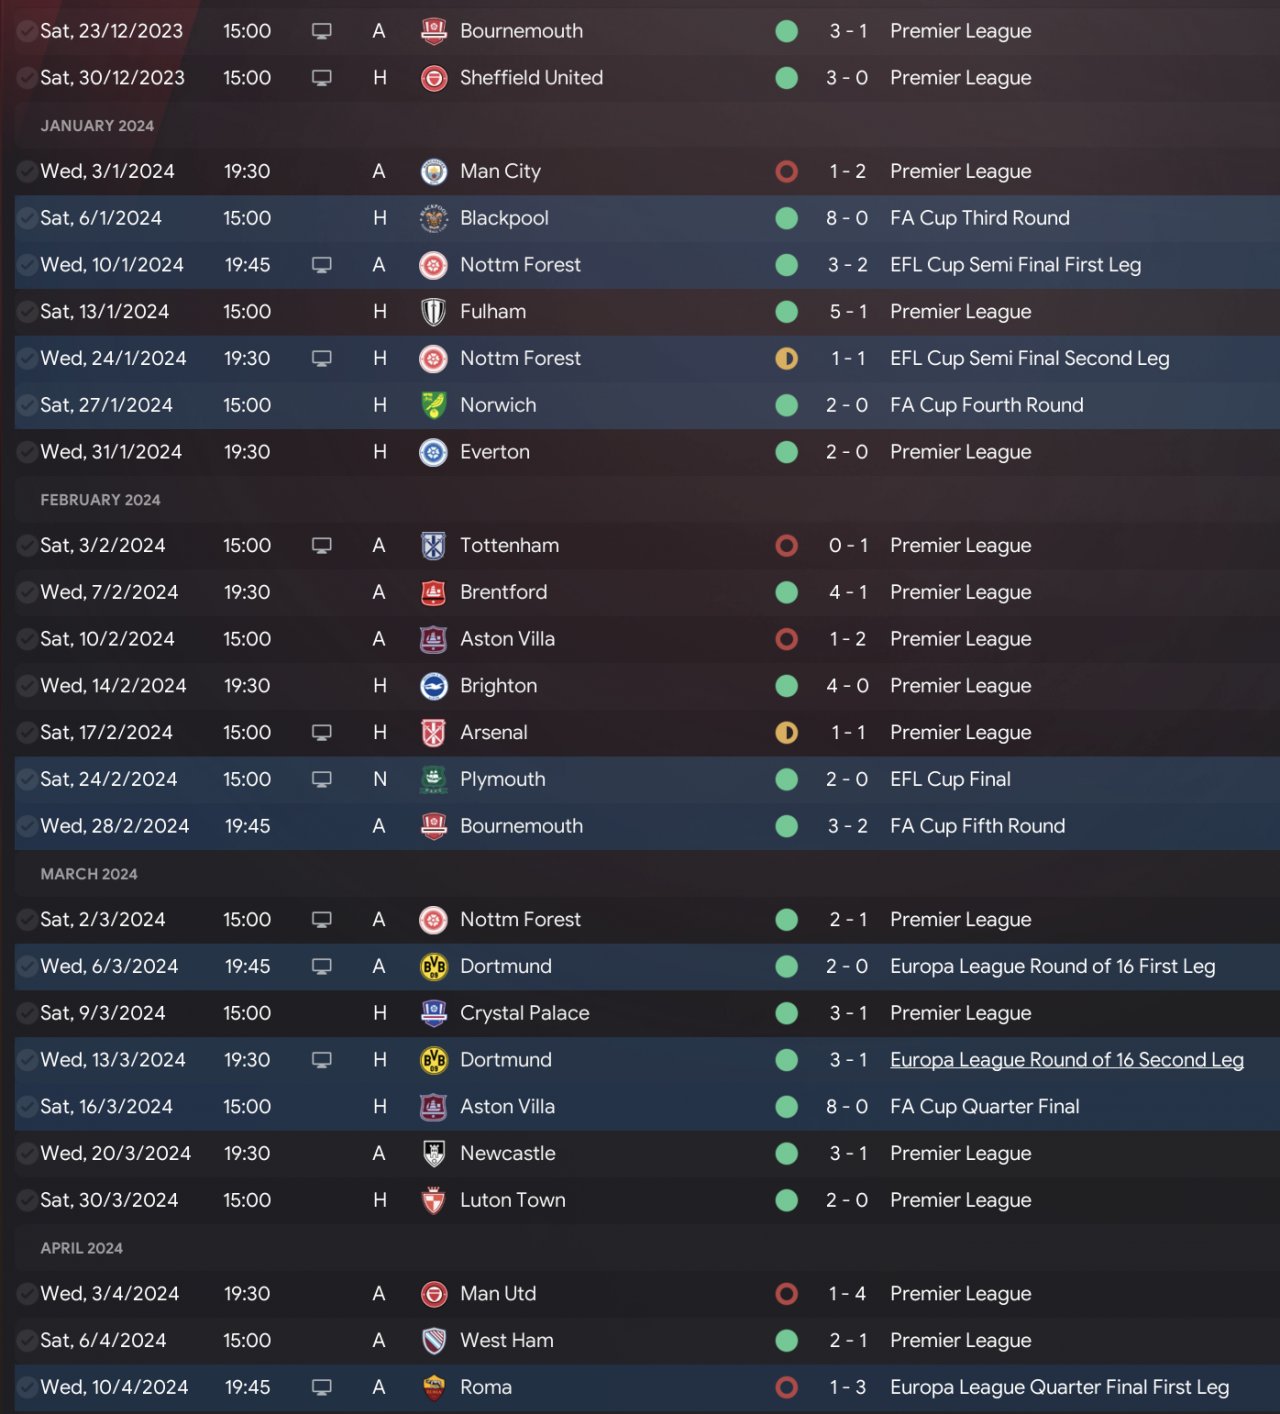Click the 1 - 4 score against Man Utd
1280x1414 pixels.
click(846, 1294)
